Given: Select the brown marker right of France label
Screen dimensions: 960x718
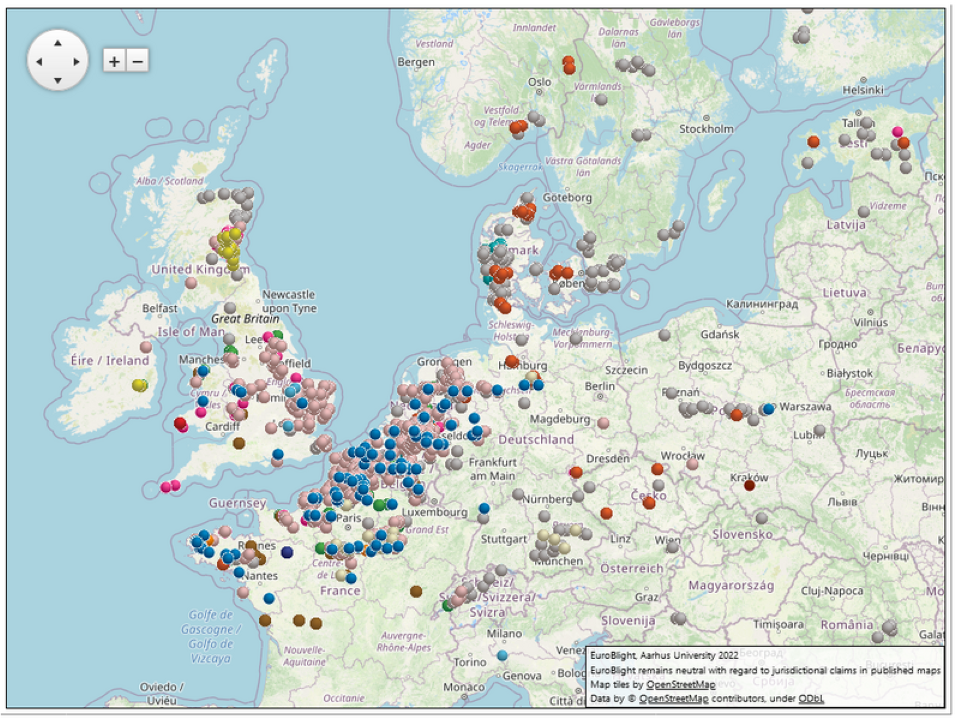Looking at the screenshot, I should (x=416, y=591).
